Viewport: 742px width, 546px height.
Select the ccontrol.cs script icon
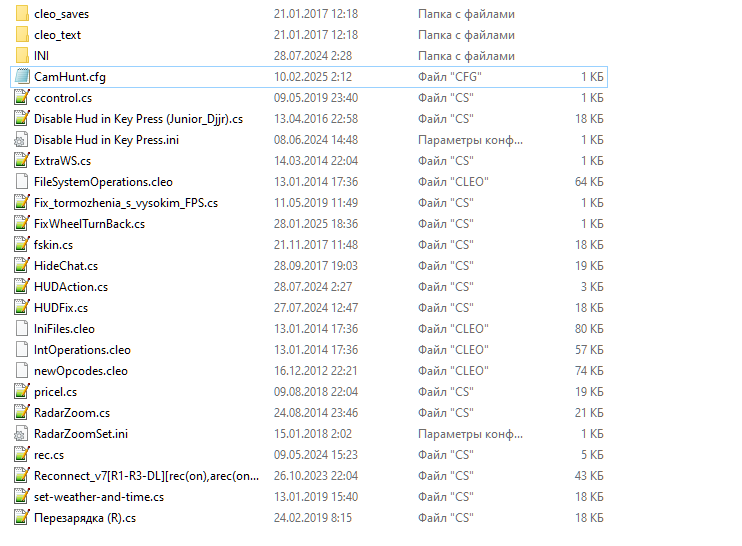22,98
